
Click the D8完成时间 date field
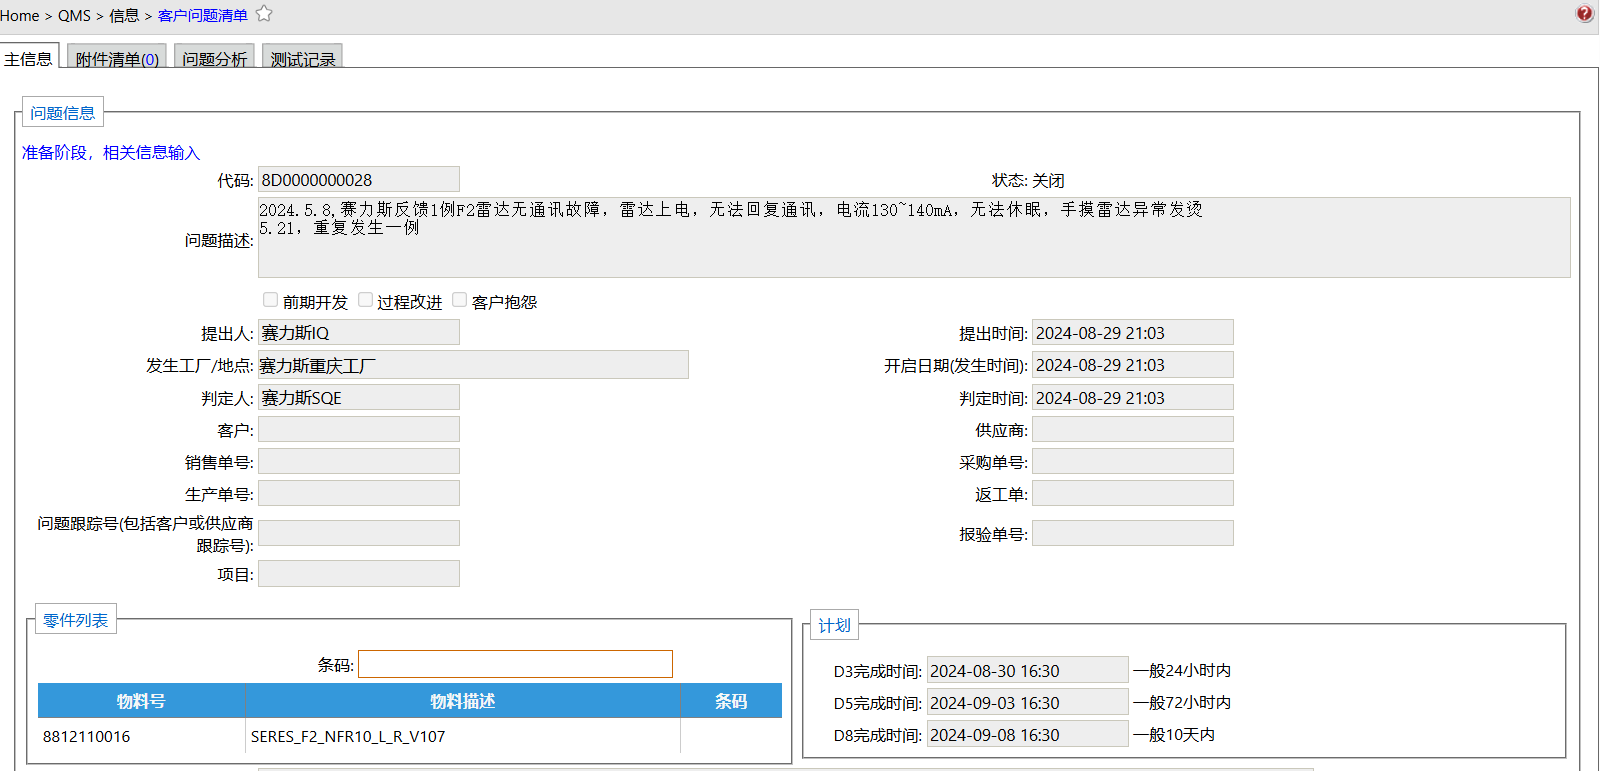coord(1027,735)
